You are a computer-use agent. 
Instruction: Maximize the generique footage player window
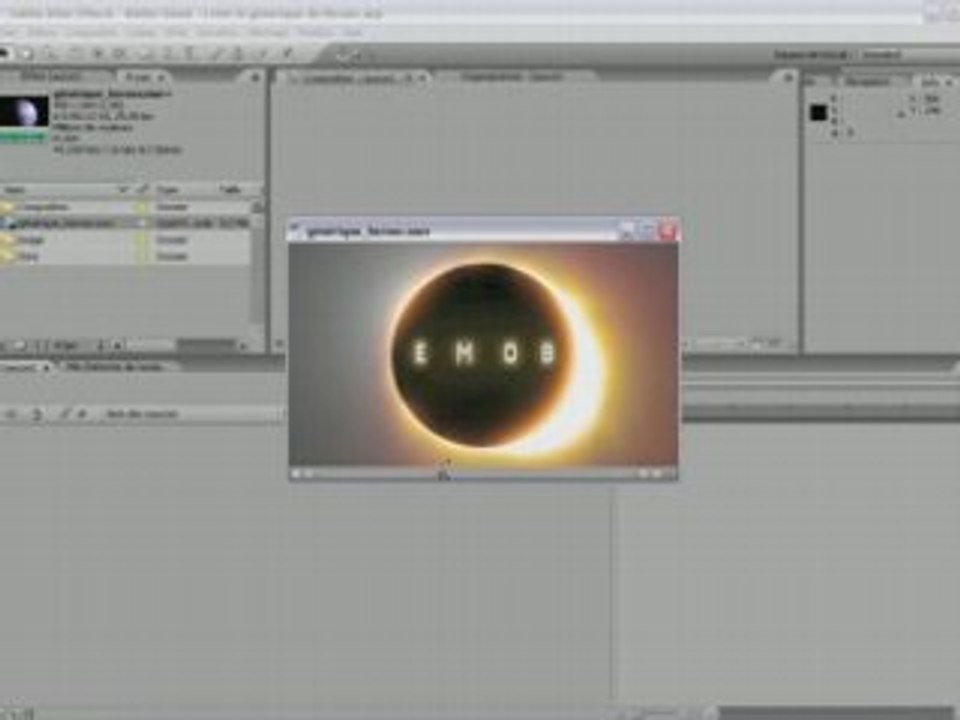coord(647,231)
